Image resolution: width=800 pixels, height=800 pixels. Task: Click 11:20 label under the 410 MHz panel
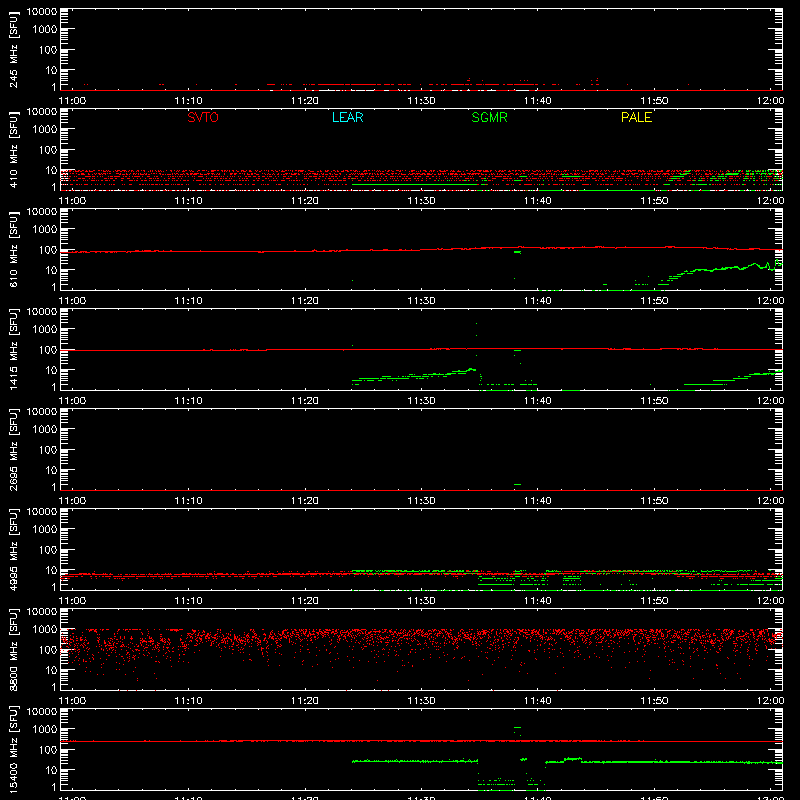(x=305, y=201)
